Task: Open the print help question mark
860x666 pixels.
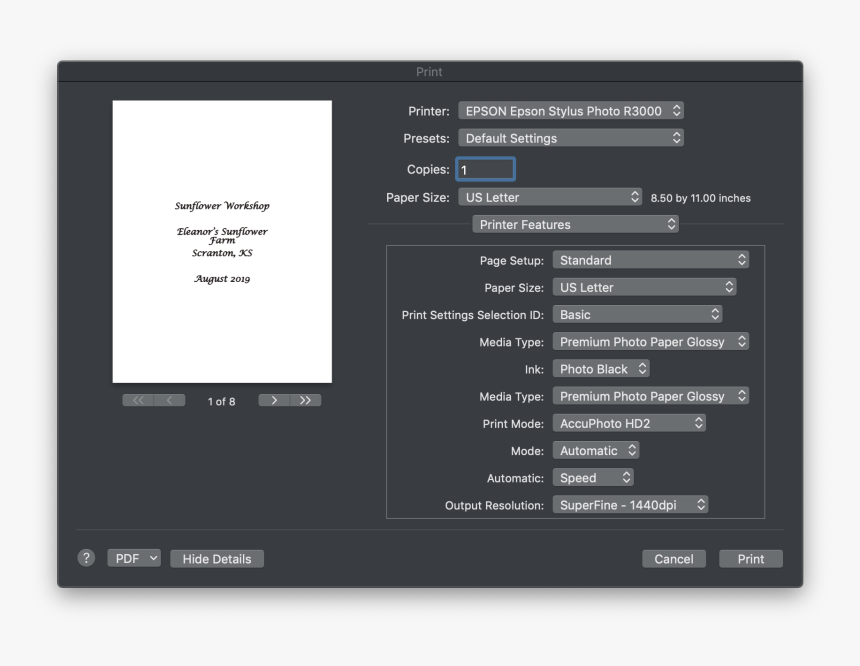Action: coord(87,559)
